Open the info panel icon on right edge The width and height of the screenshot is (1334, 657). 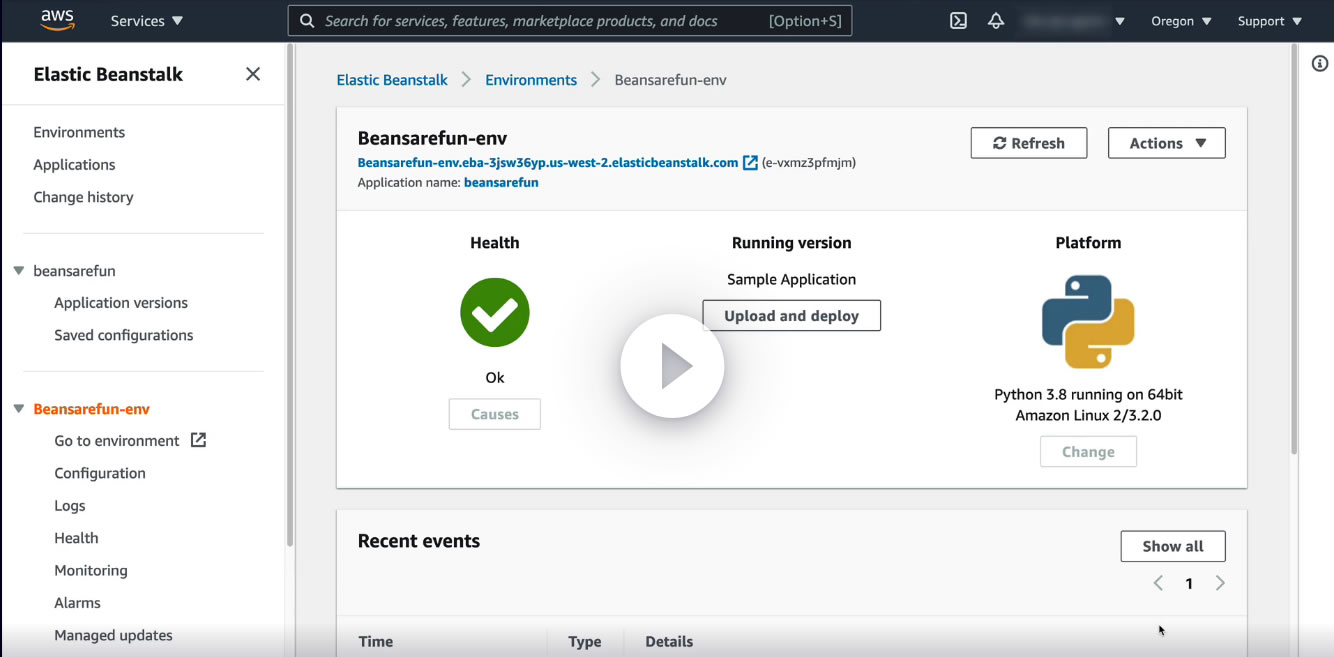coord(1320,63)
